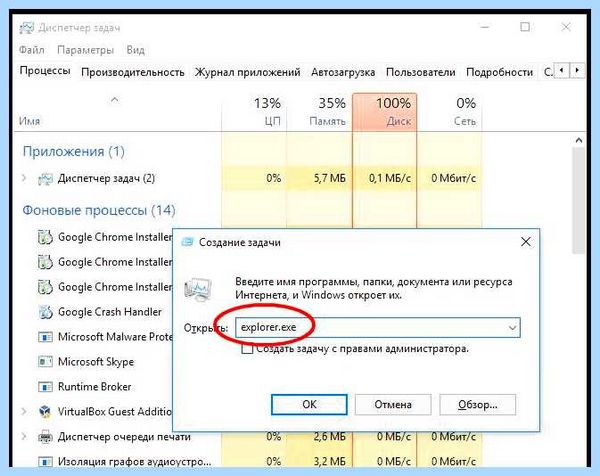Expand the Диспетчер очереди печати row
Viewport: 600px width, 476px height.
[x=24, y=436]
